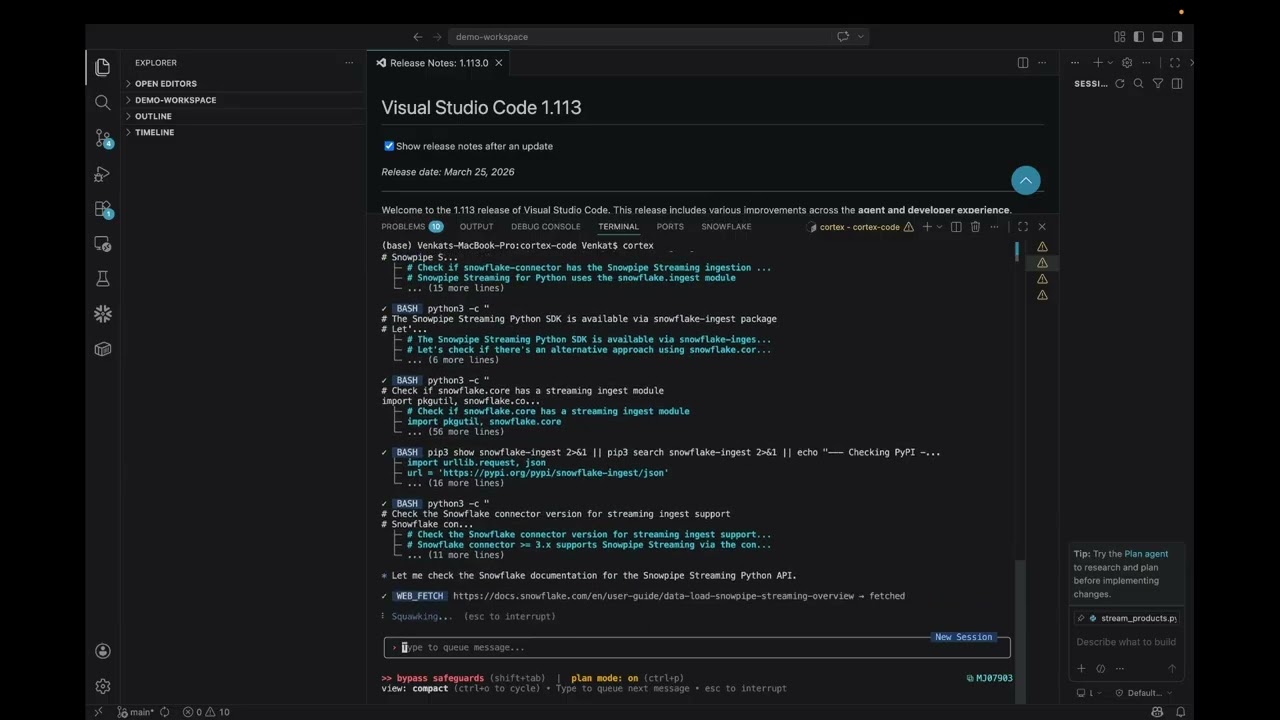Open Customize Layout in title bar
Screen dimensions: 1280x720
[1120, 37]
